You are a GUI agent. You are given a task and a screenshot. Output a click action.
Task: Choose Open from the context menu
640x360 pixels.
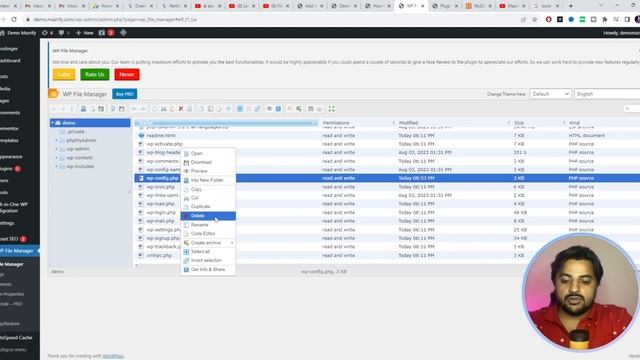[x=208, y=153]
